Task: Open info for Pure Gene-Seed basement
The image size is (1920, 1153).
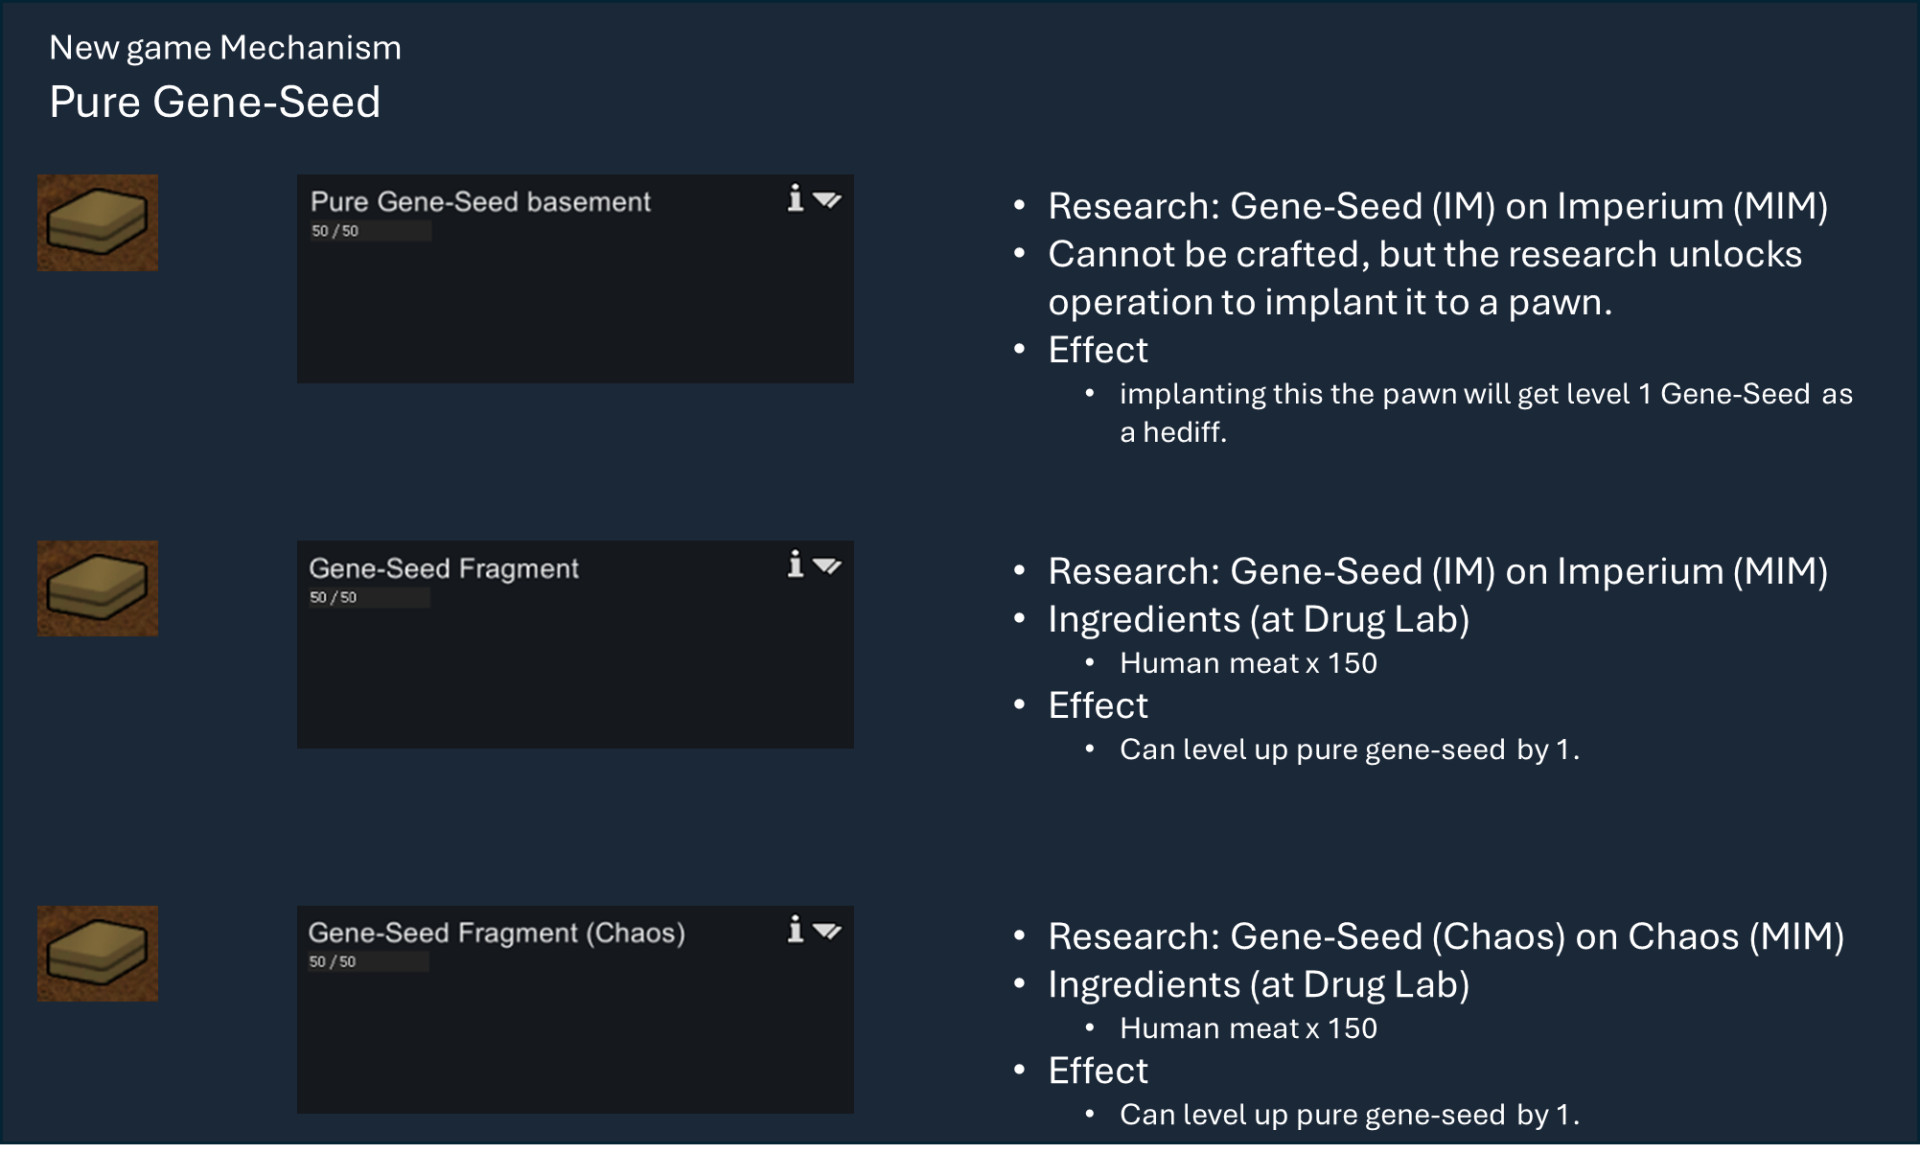Action: click(795, 198)
